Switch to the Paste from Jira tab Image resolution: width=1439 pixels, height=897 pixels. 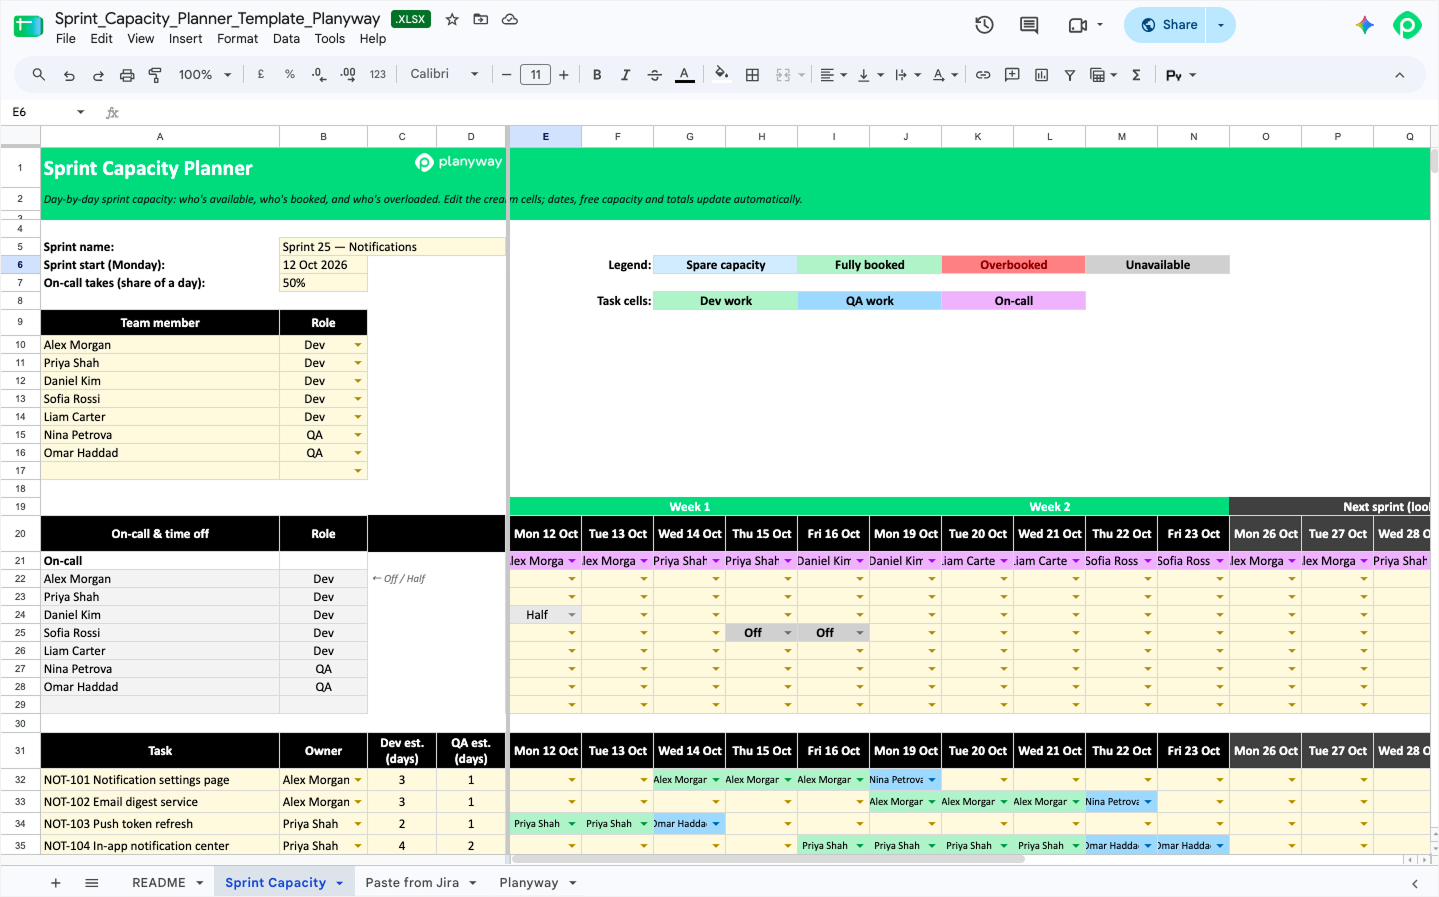pos(412,883)
